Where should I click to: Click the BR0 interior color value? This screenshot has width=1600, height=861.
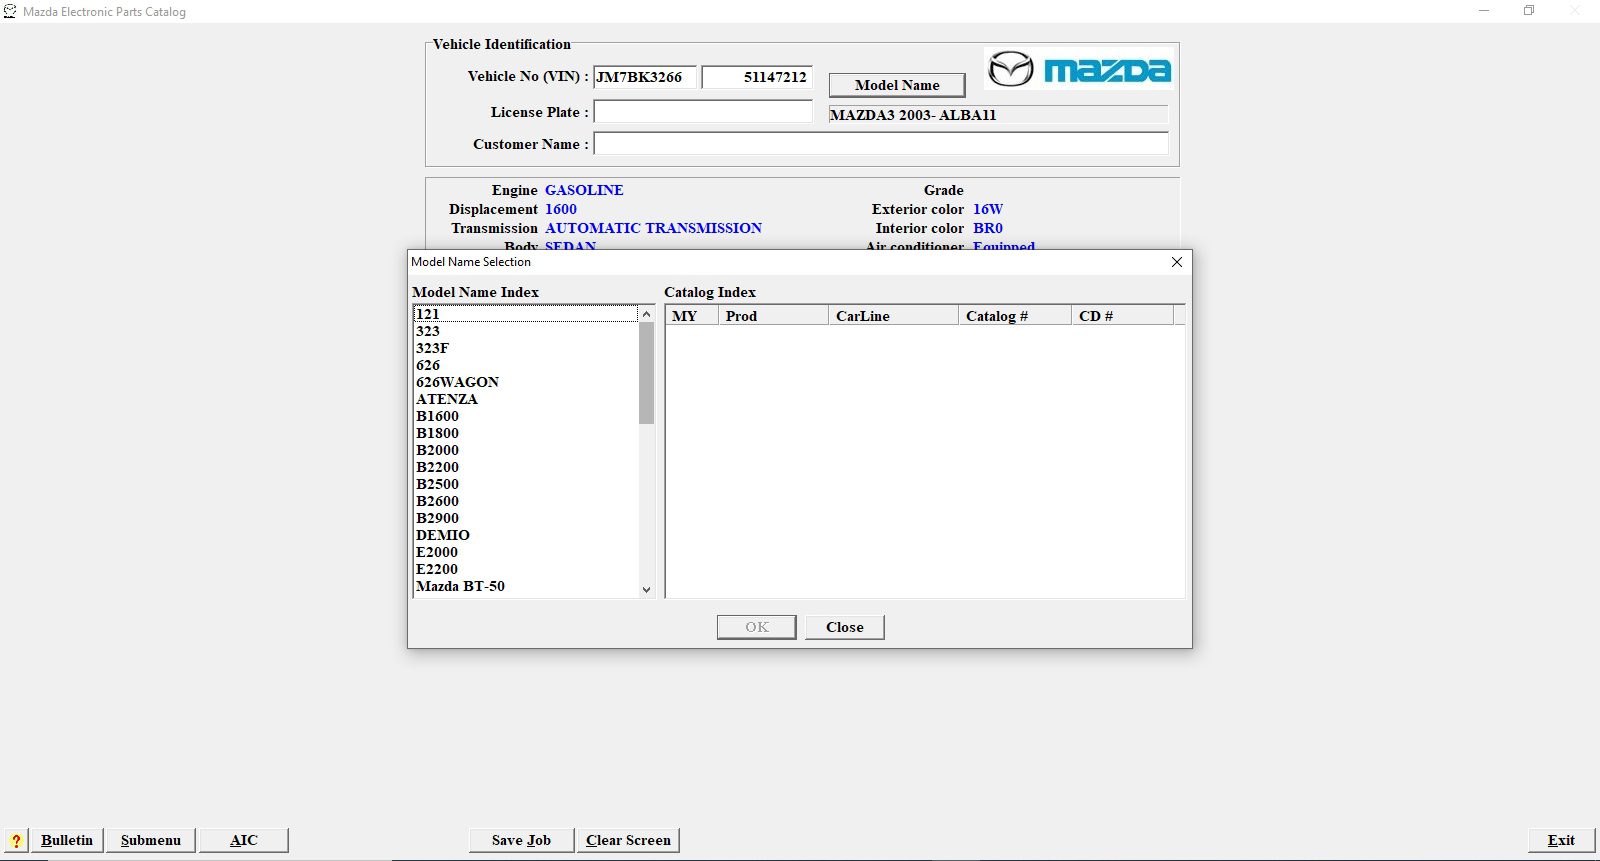coord(988,228)
